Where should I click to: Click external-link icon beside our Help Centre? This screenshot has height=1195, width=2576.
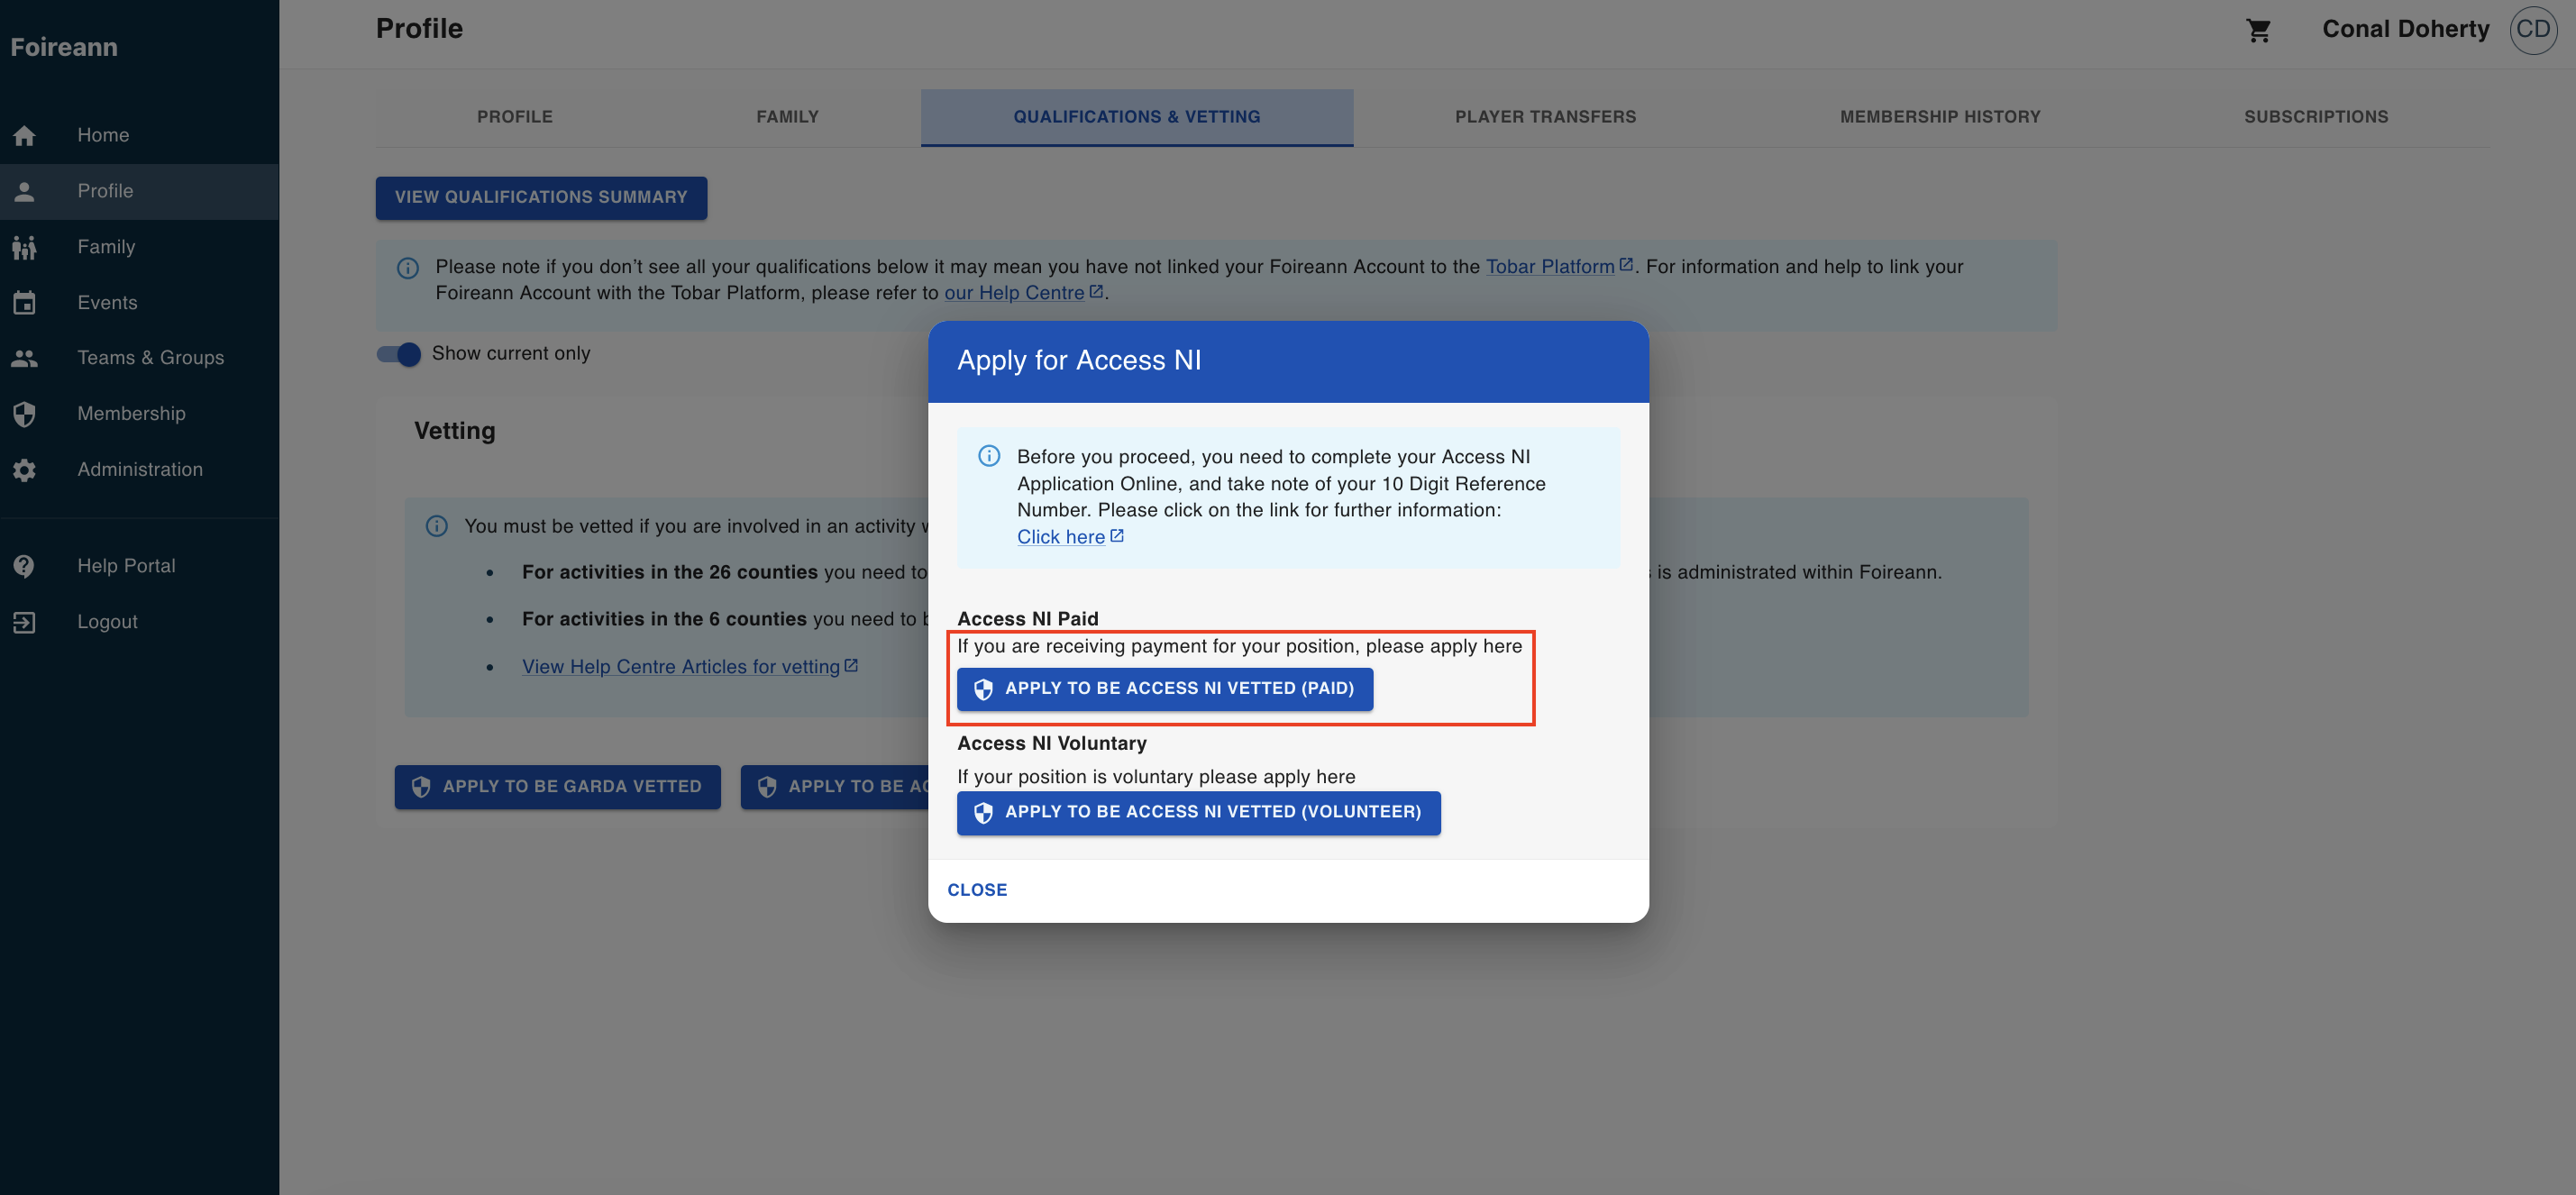pyautogui.click(x=1096, y=291)
